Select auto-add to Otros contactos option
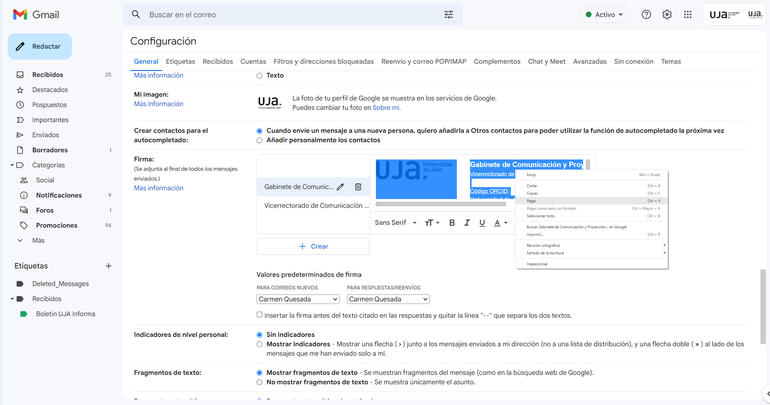Image resolution: width=770 pixels, height=405 pixels. (x=259, y=131)
